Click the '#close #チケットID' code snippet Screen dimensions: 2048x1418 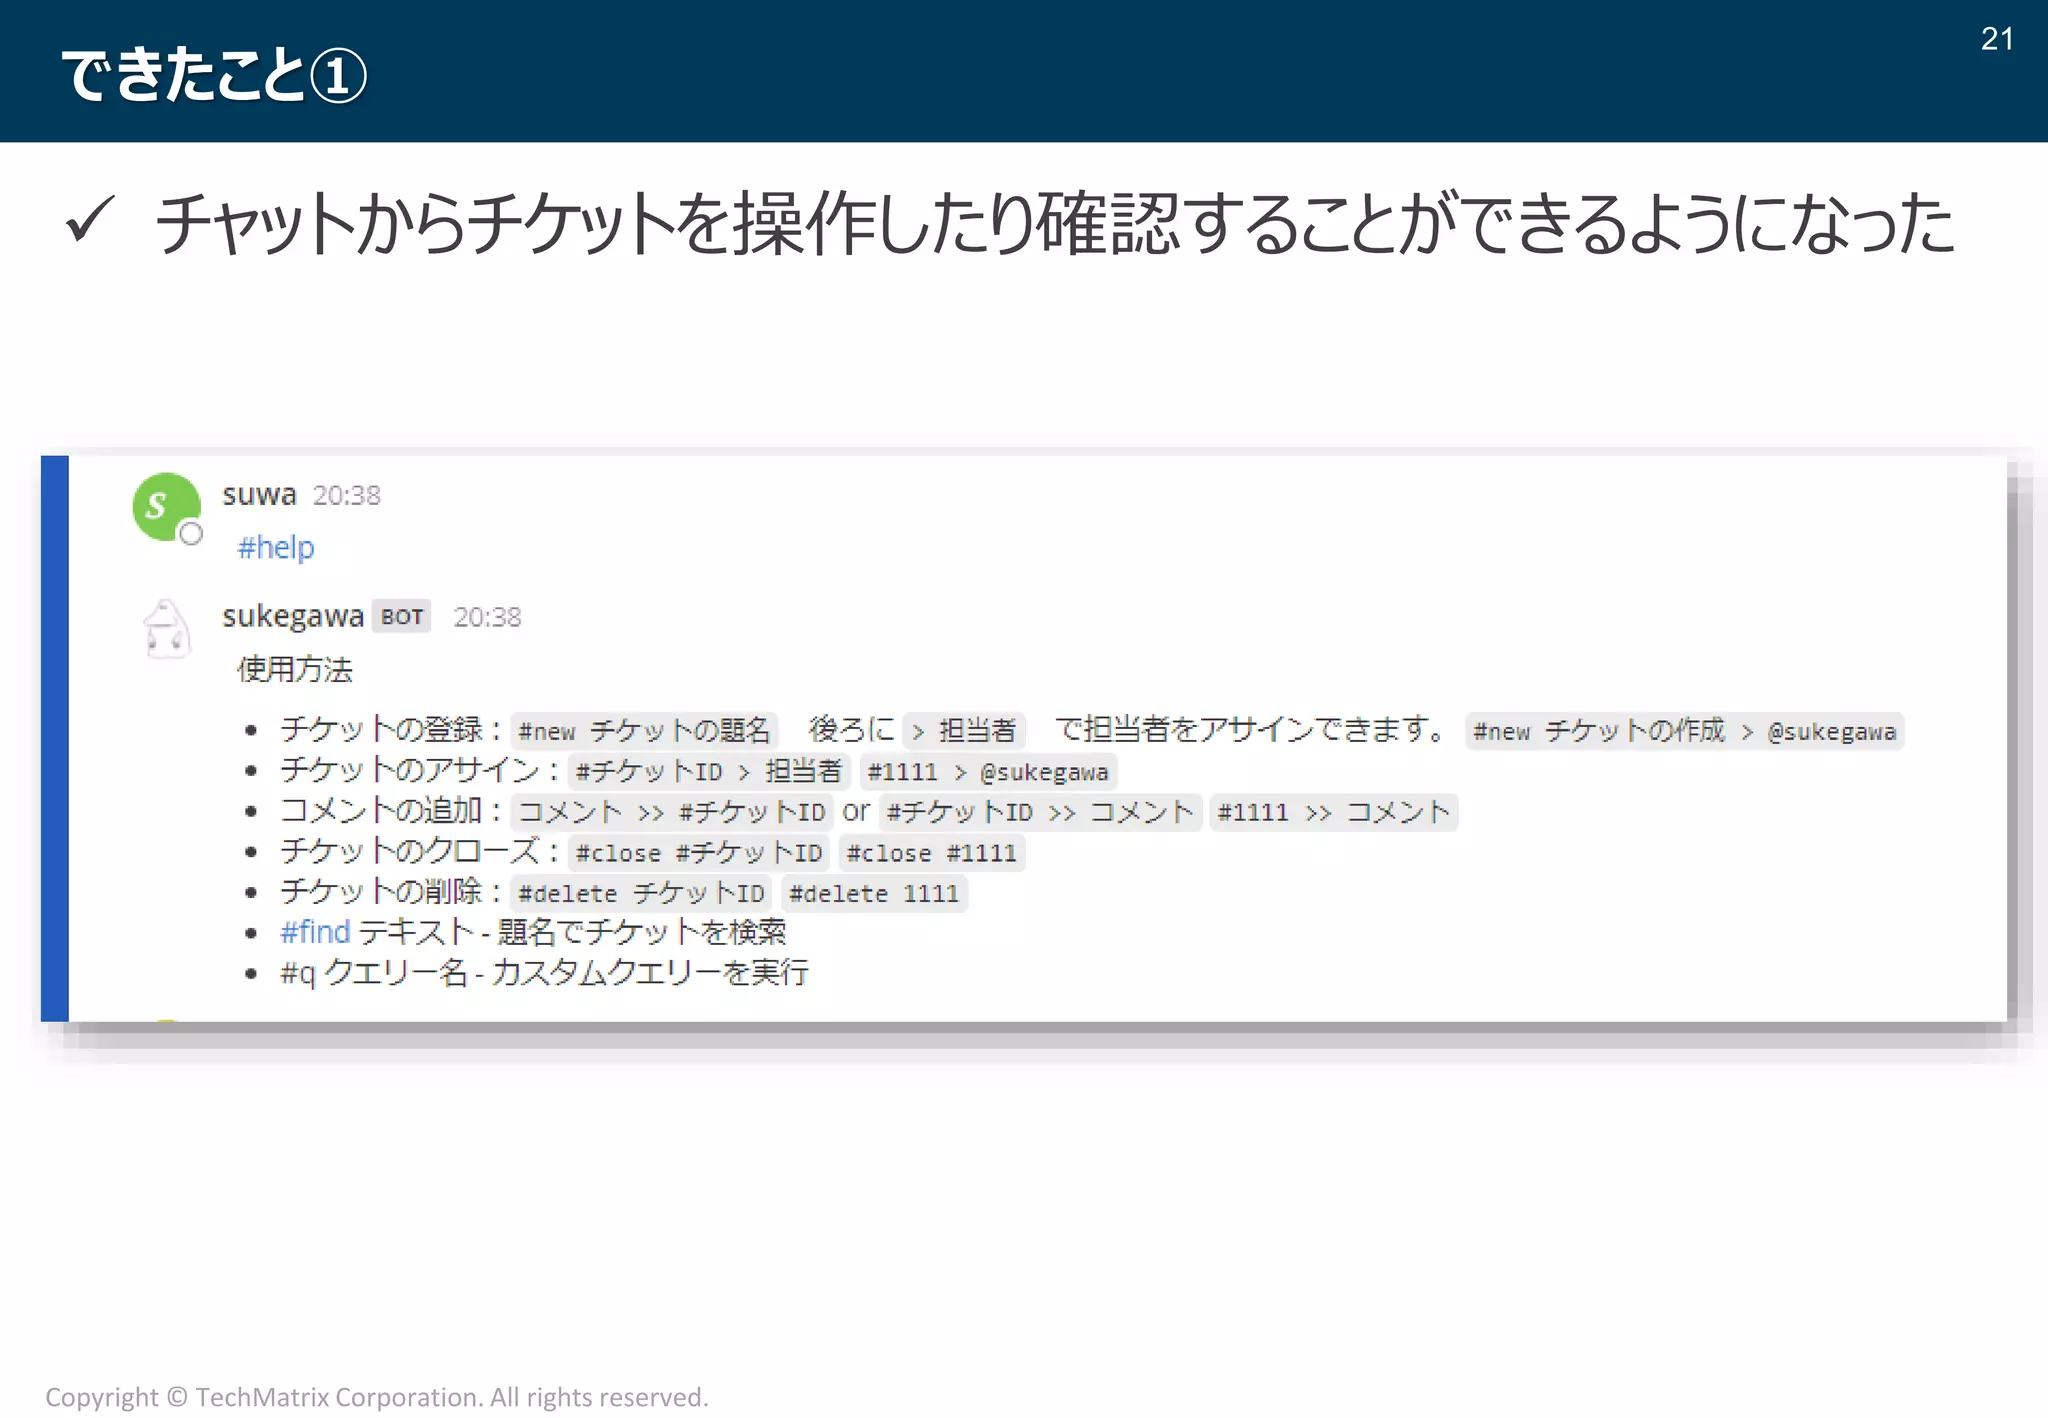[x=698, y=853]
